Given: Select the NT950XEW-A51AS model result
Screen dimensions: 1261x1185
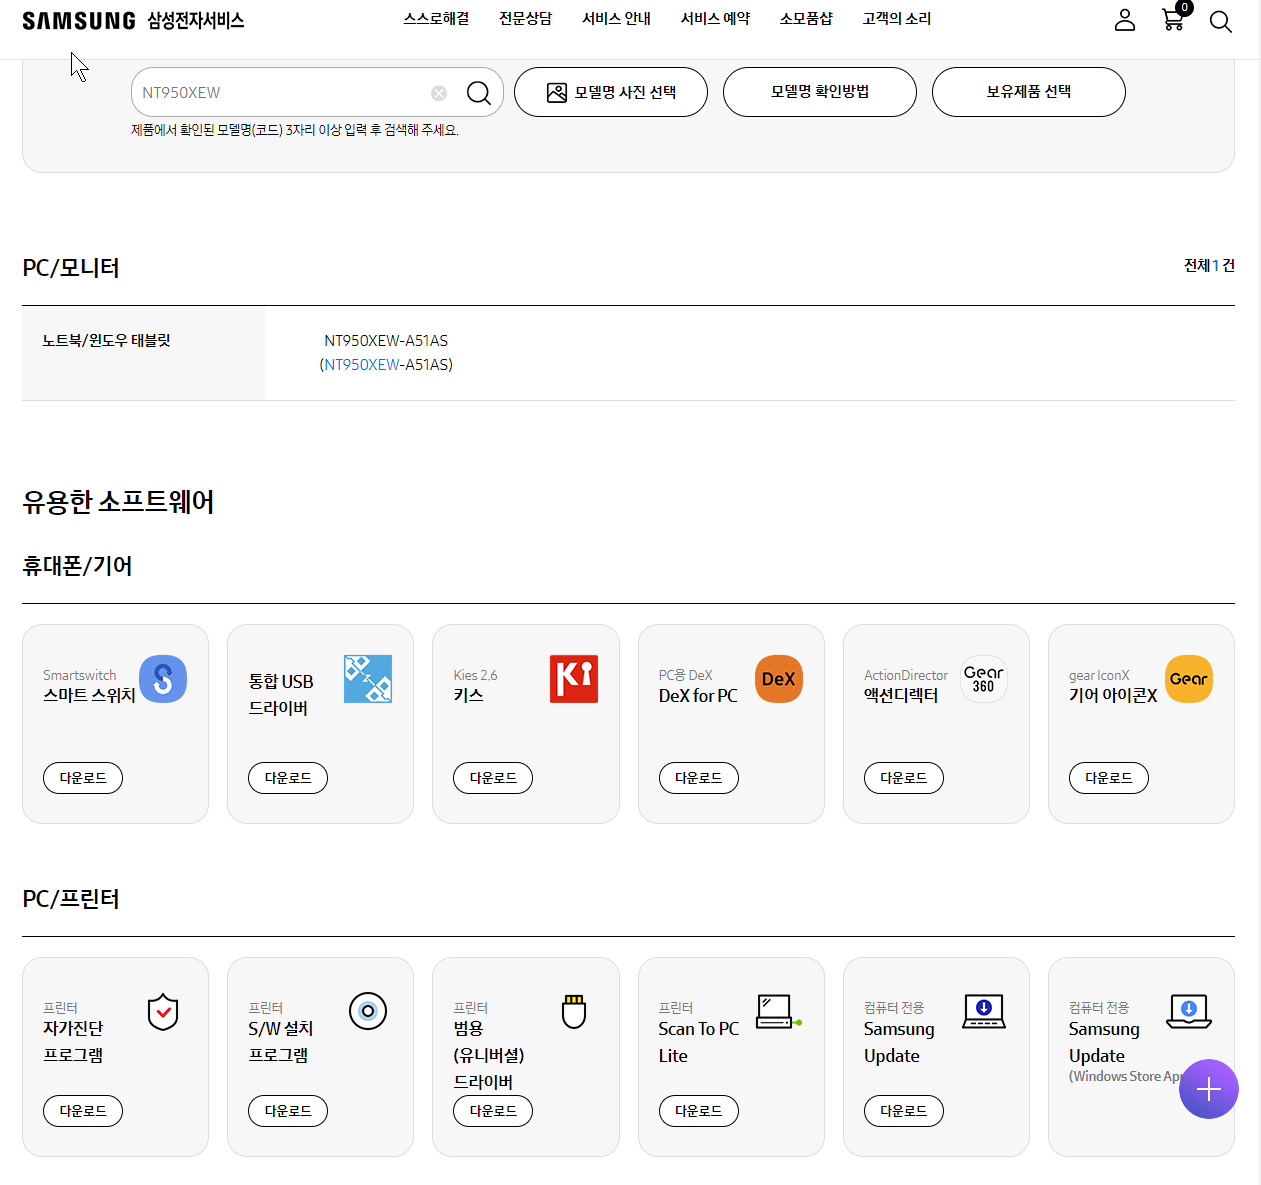Looking at the screenshot, I should click(386, 353).
